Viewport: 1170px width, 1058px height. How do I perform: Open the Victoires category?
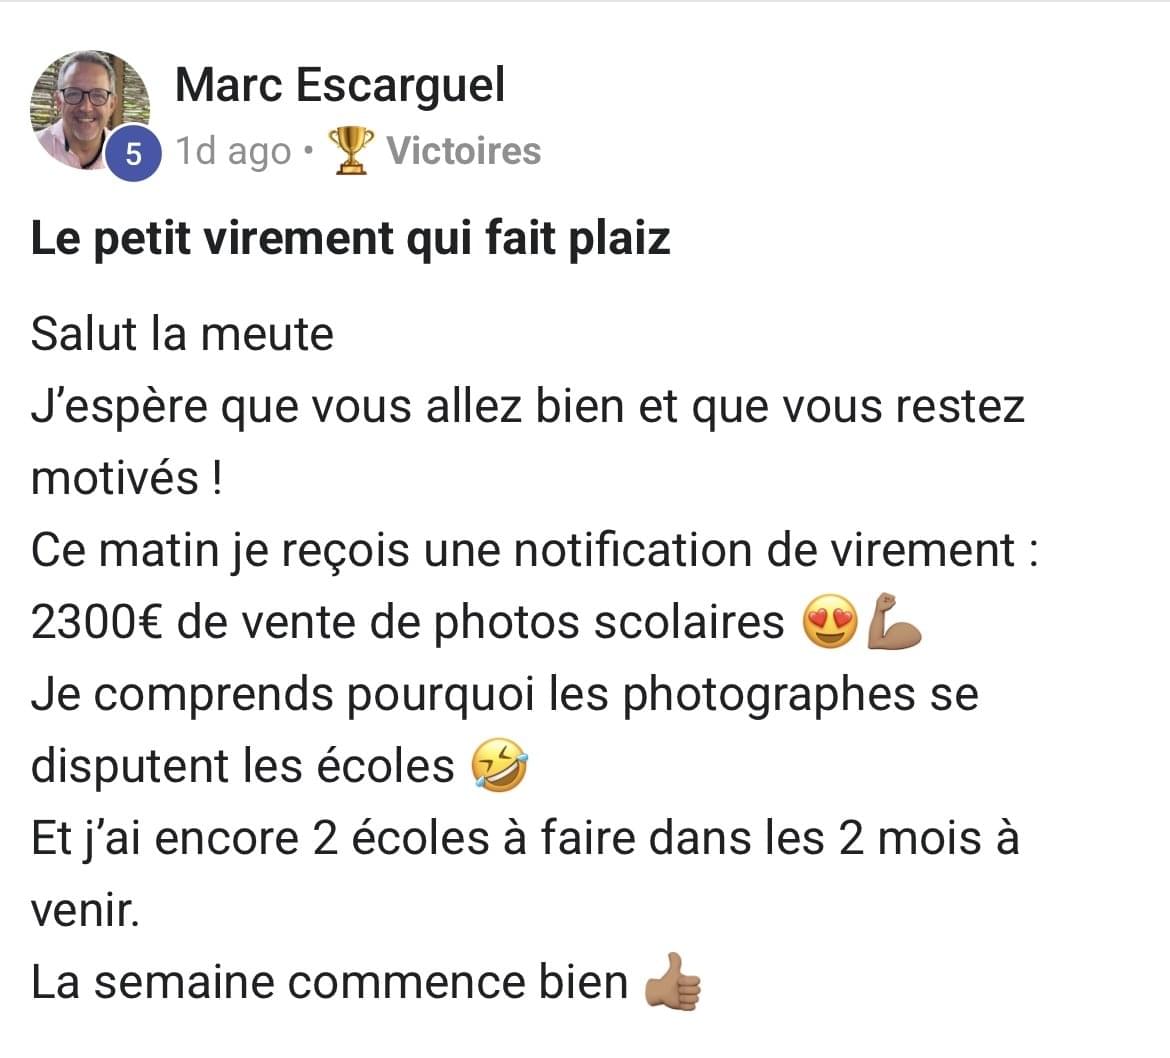463,151
